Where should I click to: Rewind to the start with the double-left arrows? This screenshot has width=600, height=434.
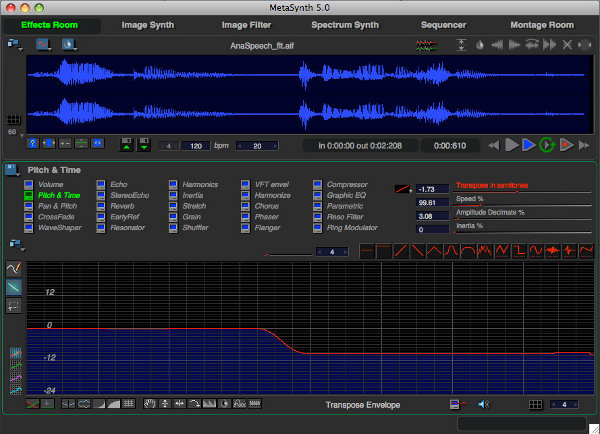pos(494,145)
